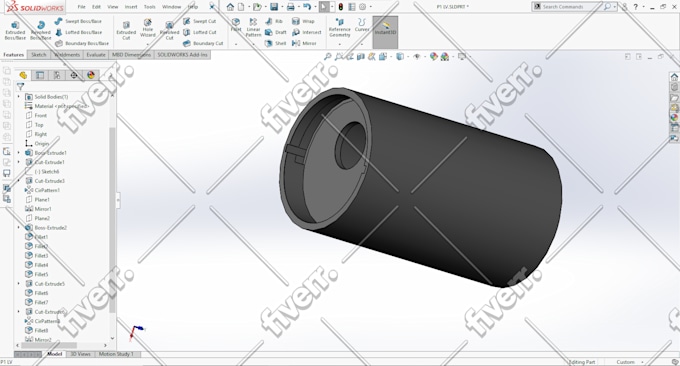Select the Fillet tool
This screenshot has height=366, width=680.
point(236,25)
